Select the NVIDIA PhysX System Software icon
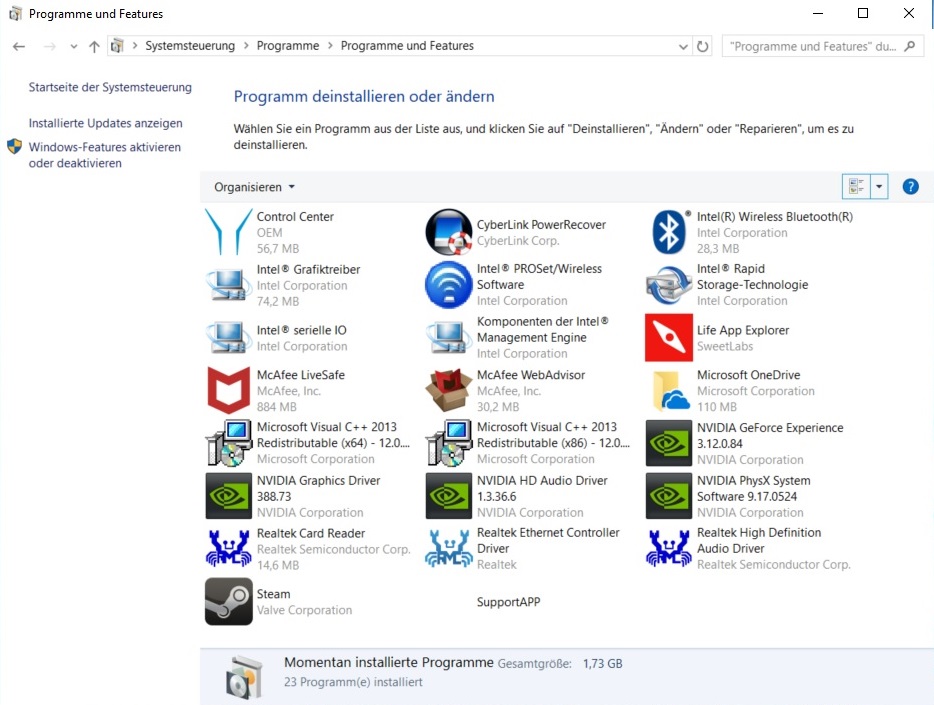This screenshot has width=934, height=705. (669, 496)
